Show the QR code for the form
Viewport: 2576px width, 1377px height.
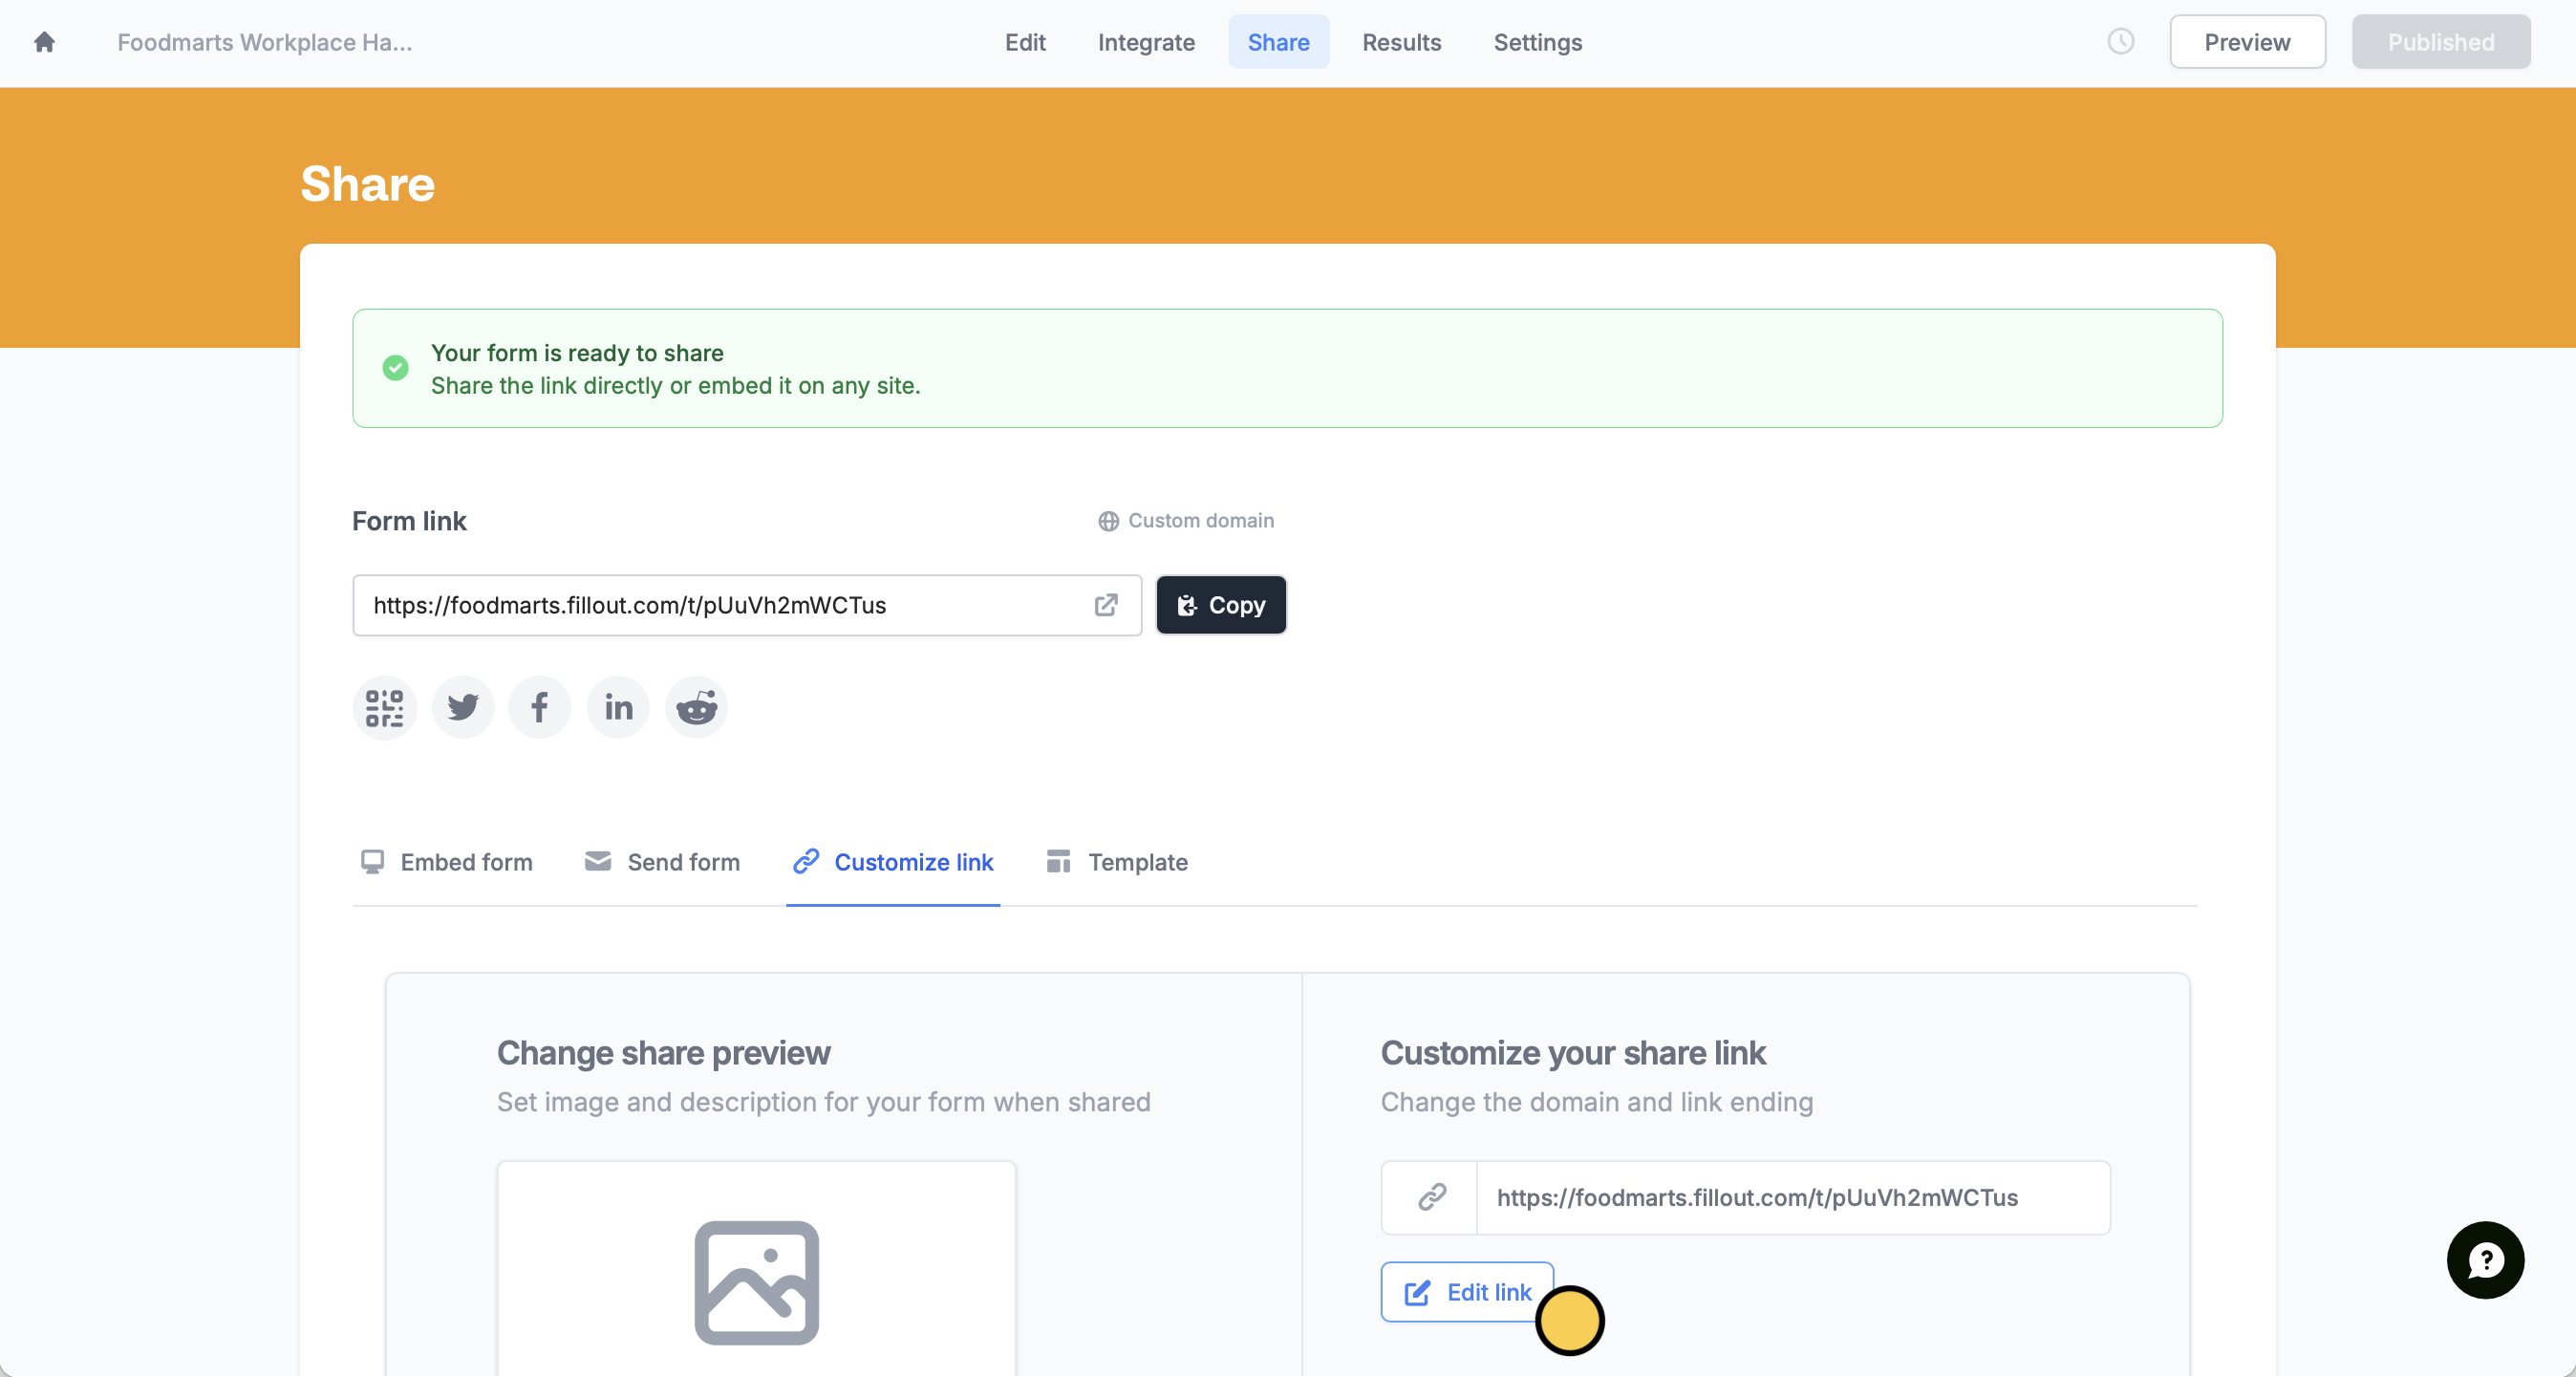click(x=384, y=707)
